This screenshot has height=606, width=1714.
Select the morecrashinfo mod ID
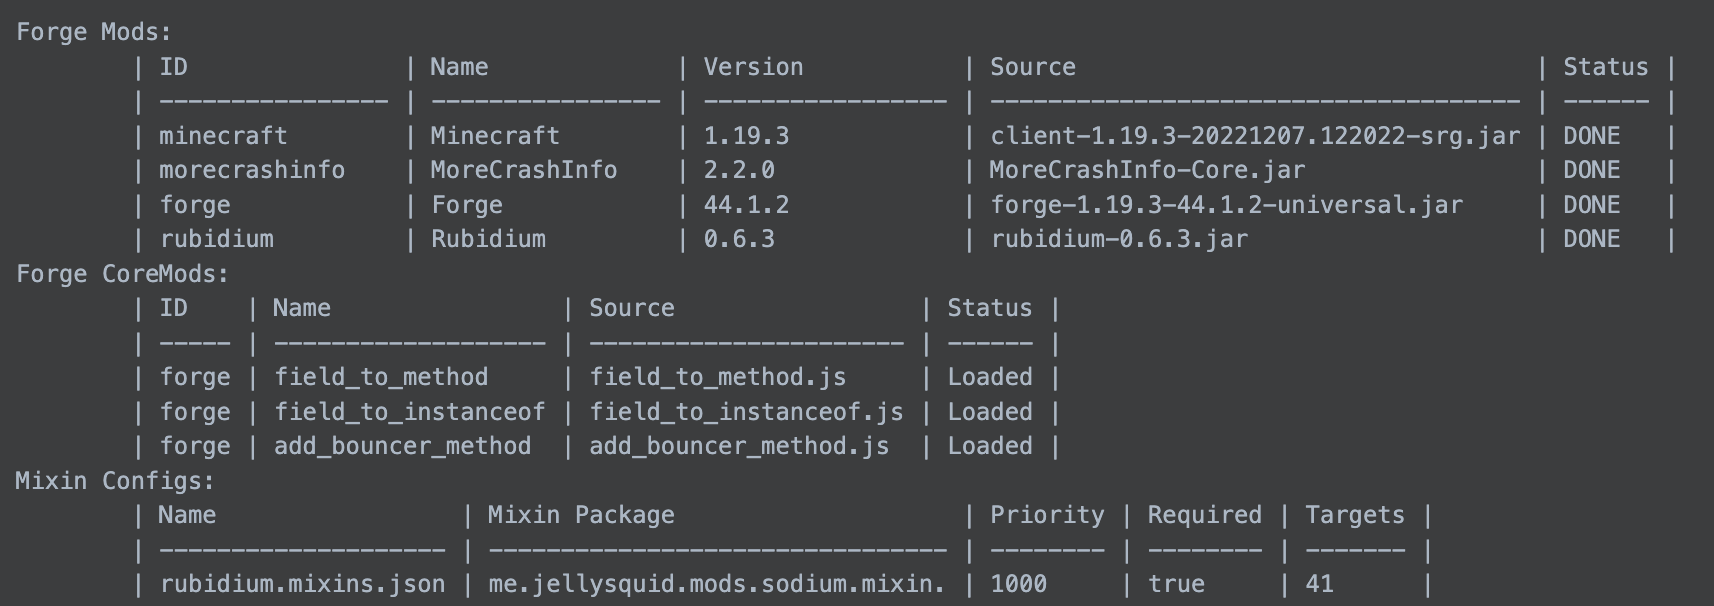point(252,170)
